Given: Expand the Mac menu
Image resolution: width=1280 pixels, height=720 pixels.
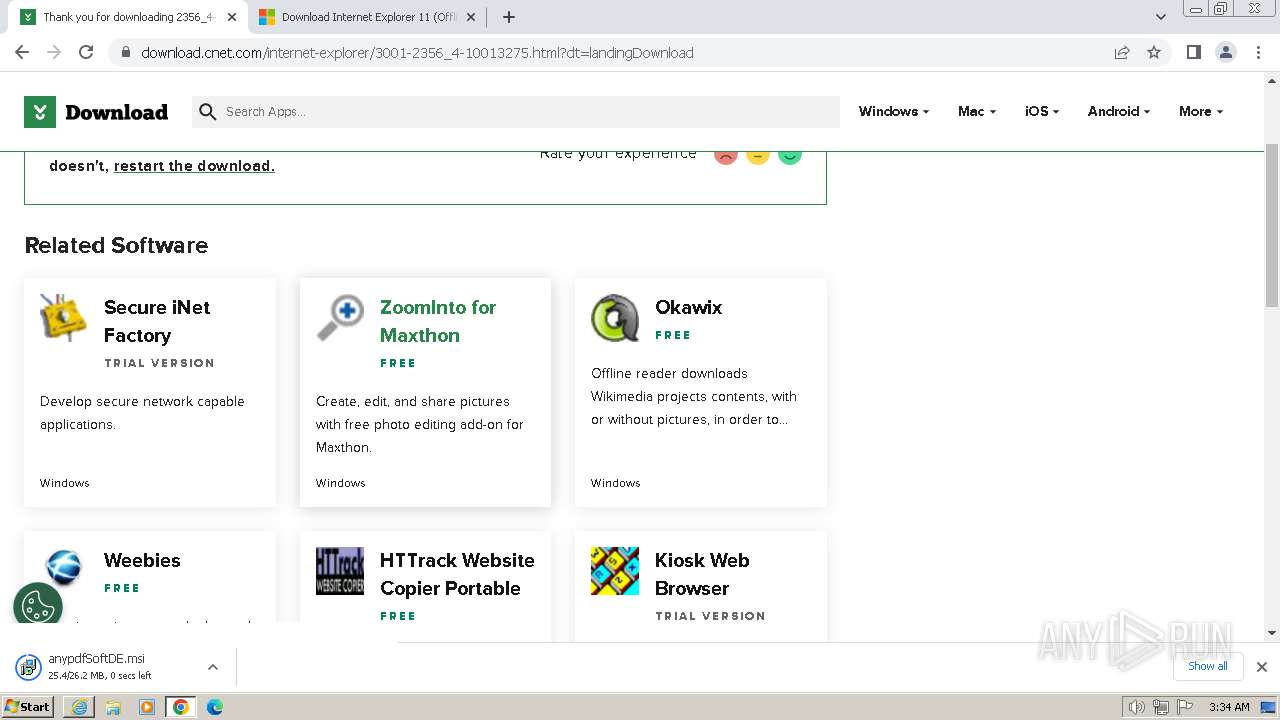Looking at the screenshot, I should click(977, 112).
